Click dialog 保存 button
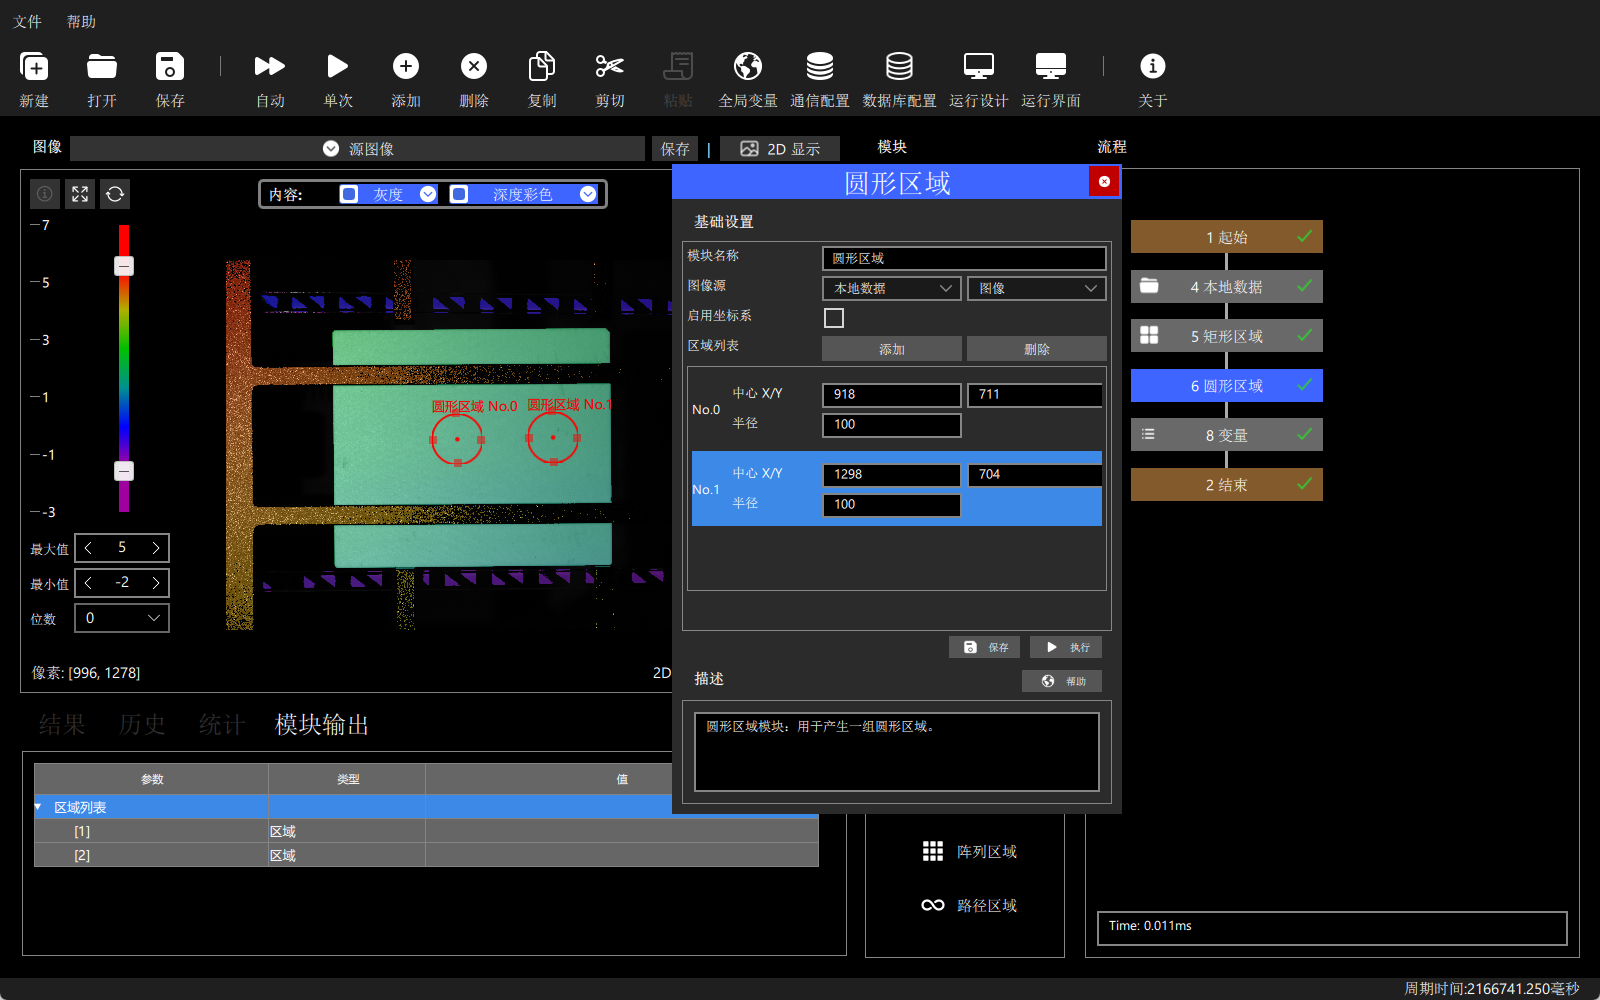This screenshot has width=1600, height=1000. point(985,647)
